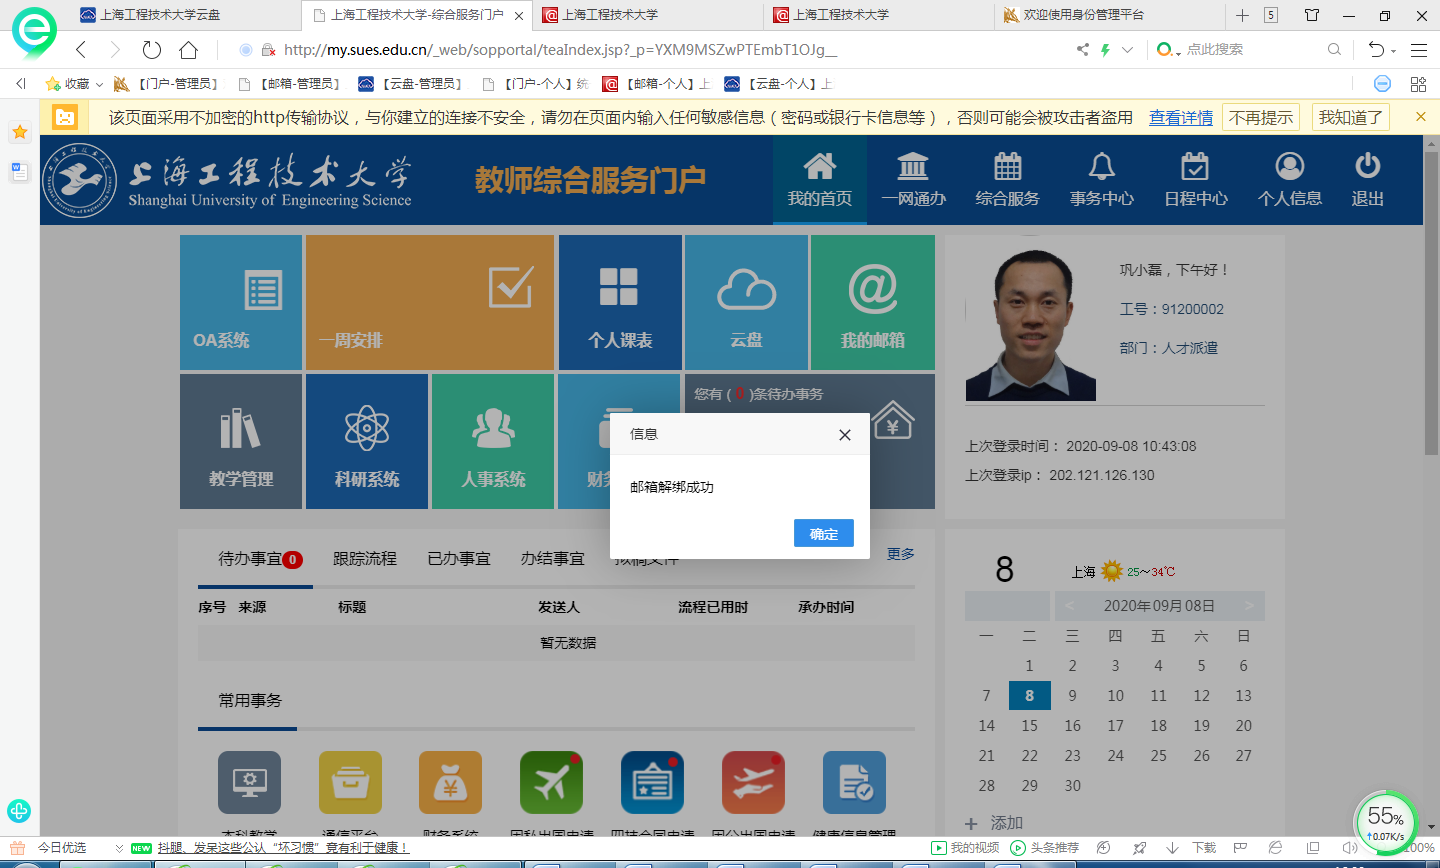Open the 云盘 cloud tile
Viewport: 1440px width, 868px height.
pyautogui.click(x=746, y=302)
